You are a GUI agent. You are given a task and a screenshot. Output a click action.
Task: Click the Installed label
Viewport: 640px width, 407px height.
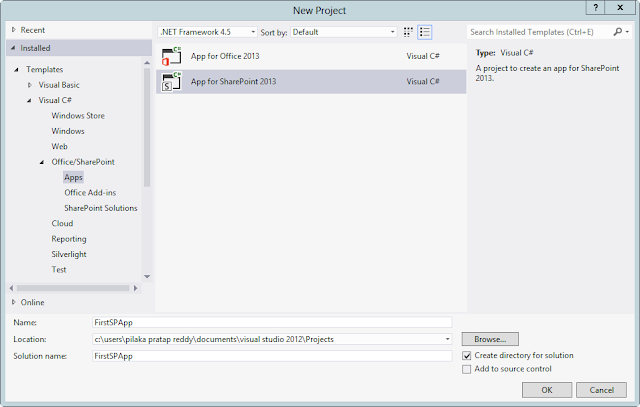click(x=36, y=48)
